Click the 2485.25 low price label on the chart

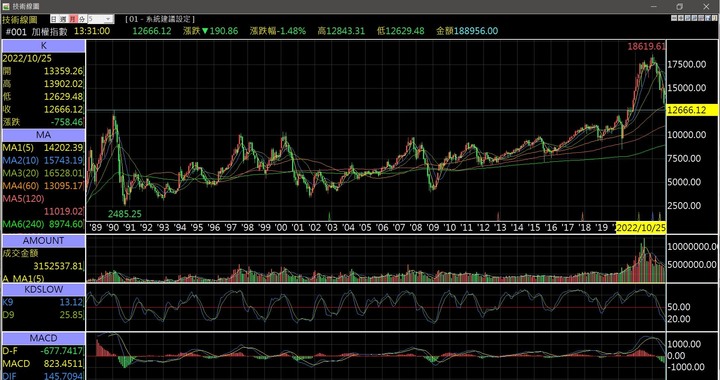pos(125,214)
